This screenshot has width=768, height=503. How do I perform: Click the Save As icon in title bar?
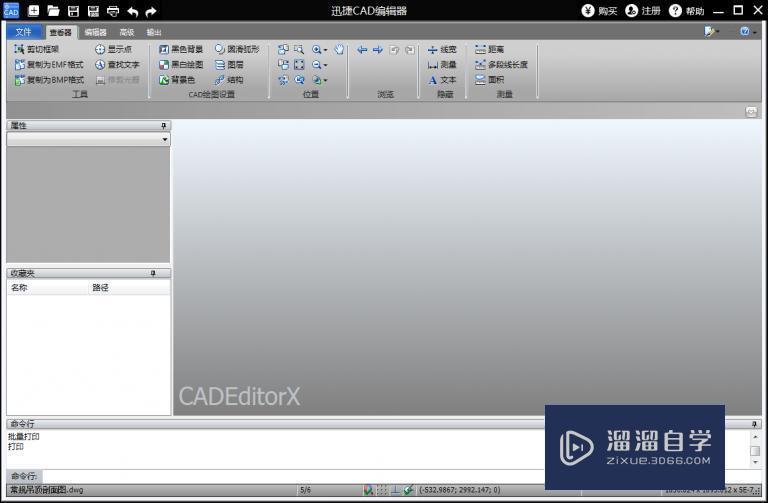click(x=93, y=11)
